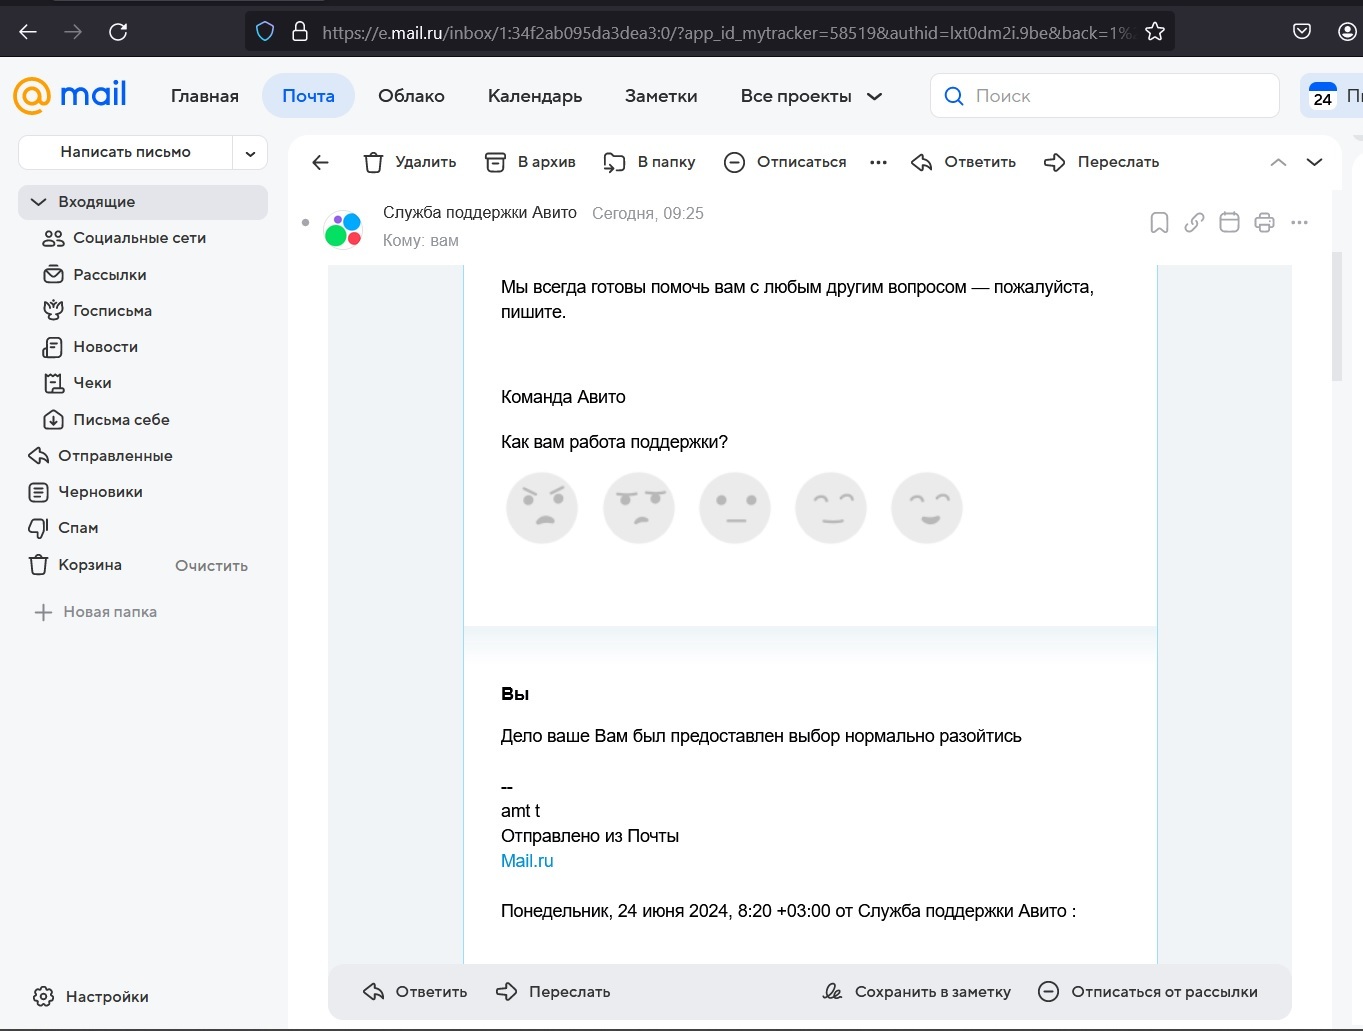Flag the message with the bookmark icon
This screenshot has height=1031, width=1363.
click(x=1159, y=223)
